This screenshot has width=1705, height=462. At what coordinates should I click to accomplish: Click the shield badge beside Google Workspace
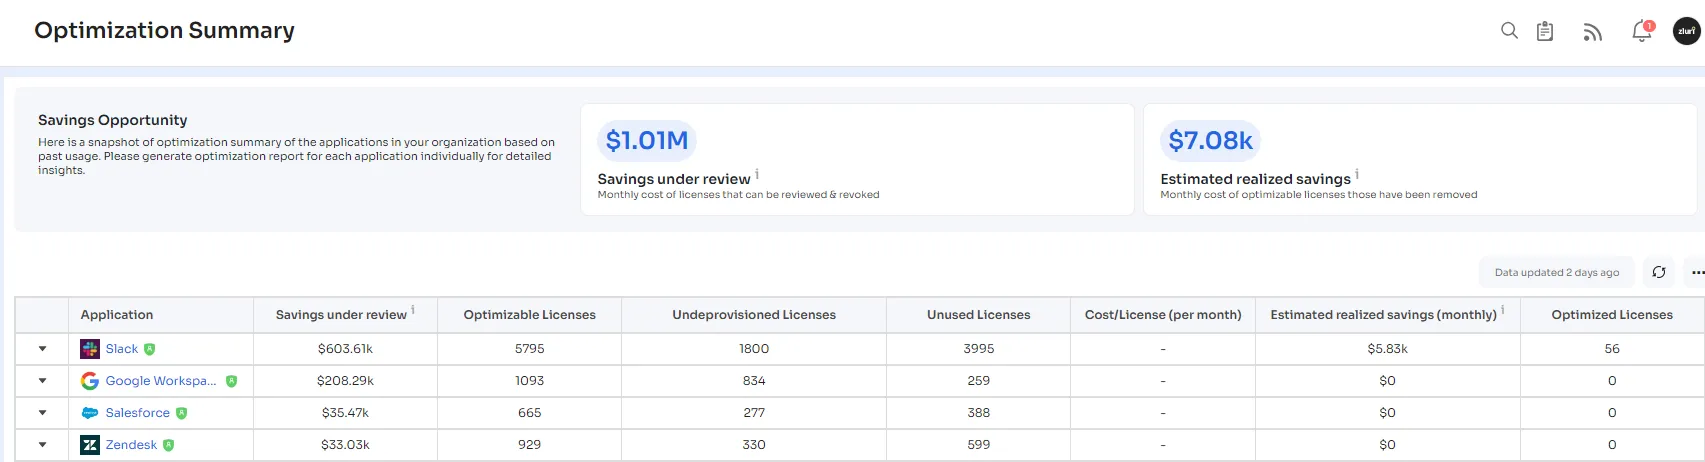[x=231, y=381]
